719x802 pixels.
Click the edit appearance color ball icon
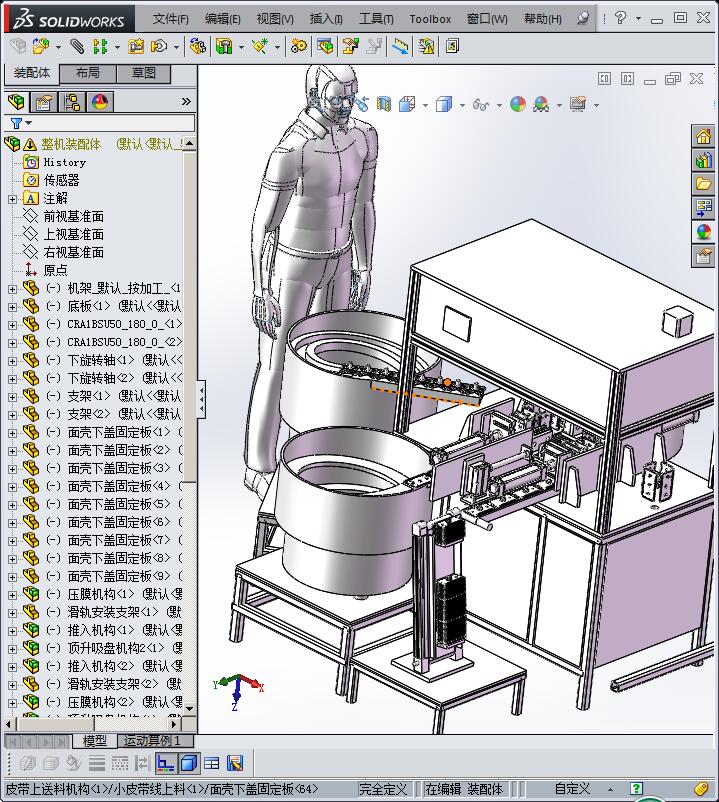click(517, 104)
